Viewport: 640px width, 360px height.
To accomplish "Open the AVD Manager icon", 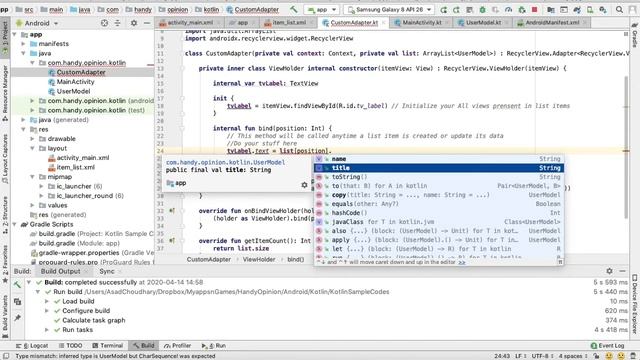I will click(590, 9).
